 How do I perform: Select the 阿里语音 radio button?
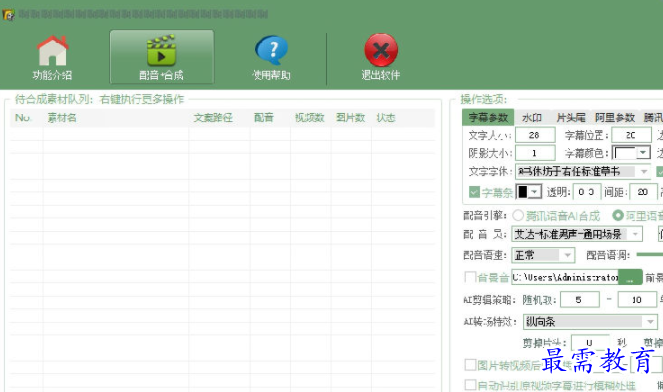pos(618,216)
